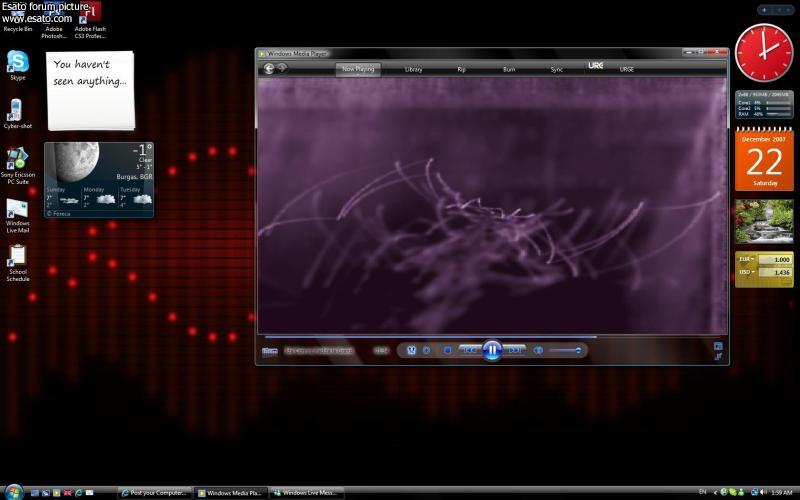The height and width of the screenshot is (500, 800).
Task: Open the USD currency dropdown
Action: [x=746, y=272]
